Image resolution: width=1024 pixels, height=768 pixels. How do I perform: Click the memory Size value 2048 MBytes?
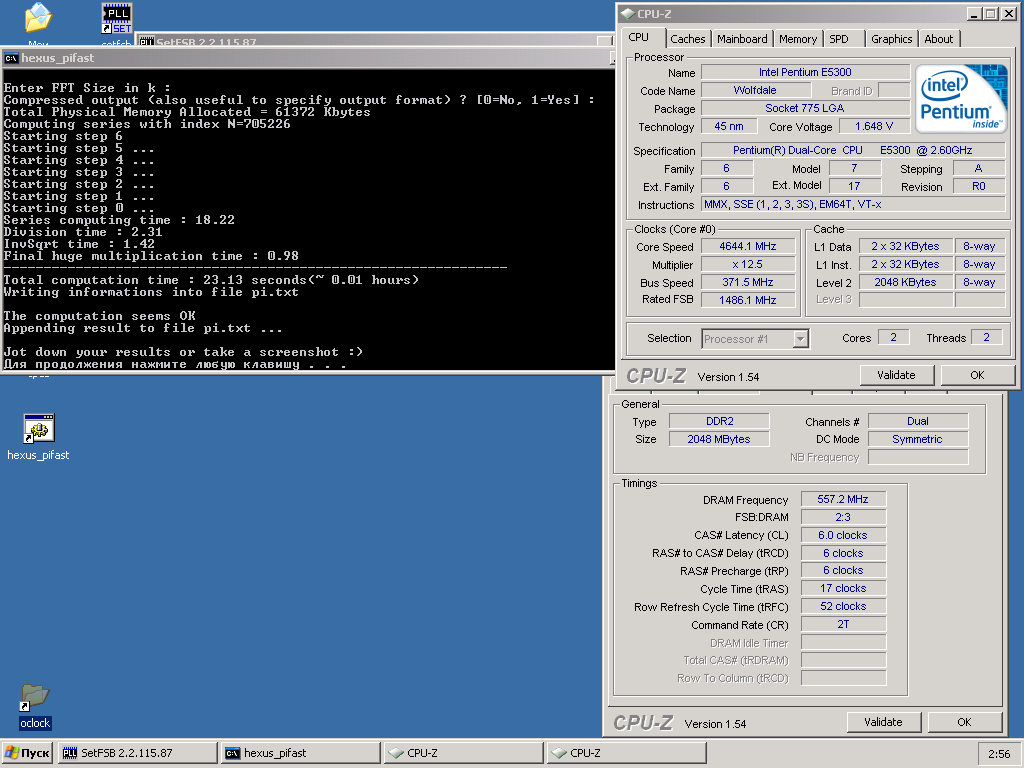pos(719,439)
